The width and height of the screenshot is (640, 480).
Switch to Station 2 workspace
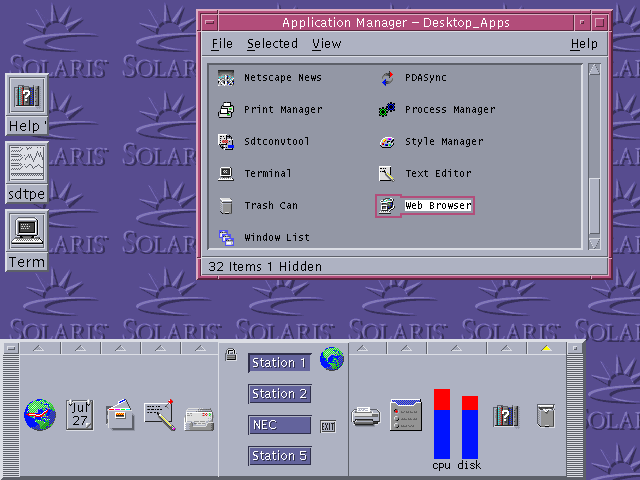click(x=280, y=394)
